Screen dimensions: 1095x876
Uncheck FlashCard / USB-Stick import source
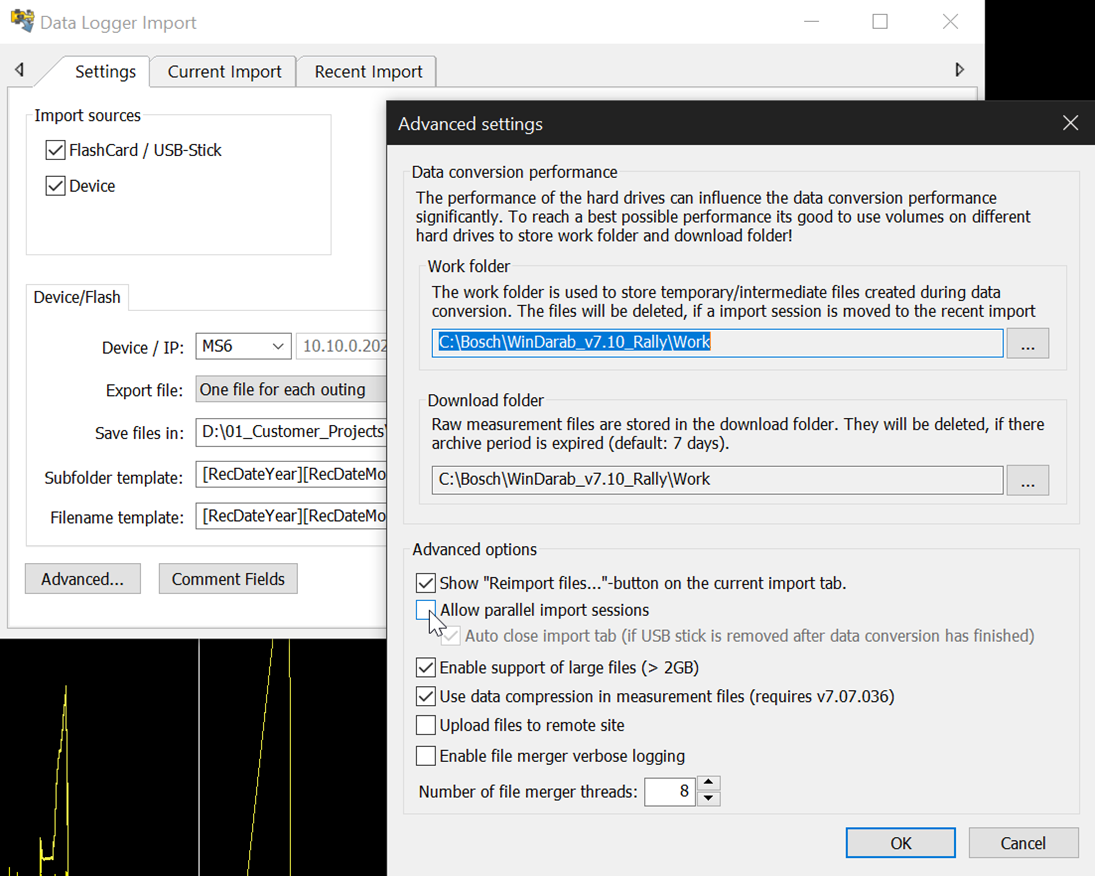(55, 150)
